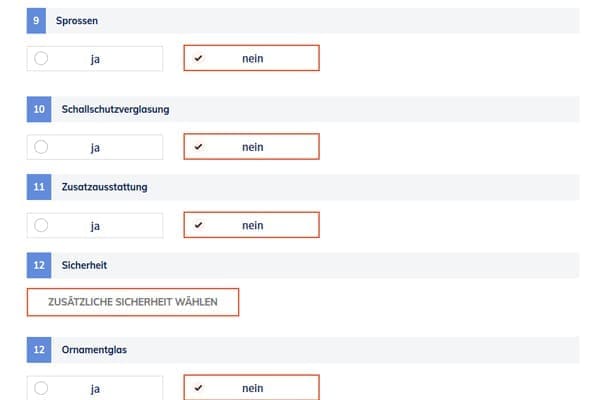
Task: Click the number 12 badge beside Sicherheit
Action: coord(36,265)
